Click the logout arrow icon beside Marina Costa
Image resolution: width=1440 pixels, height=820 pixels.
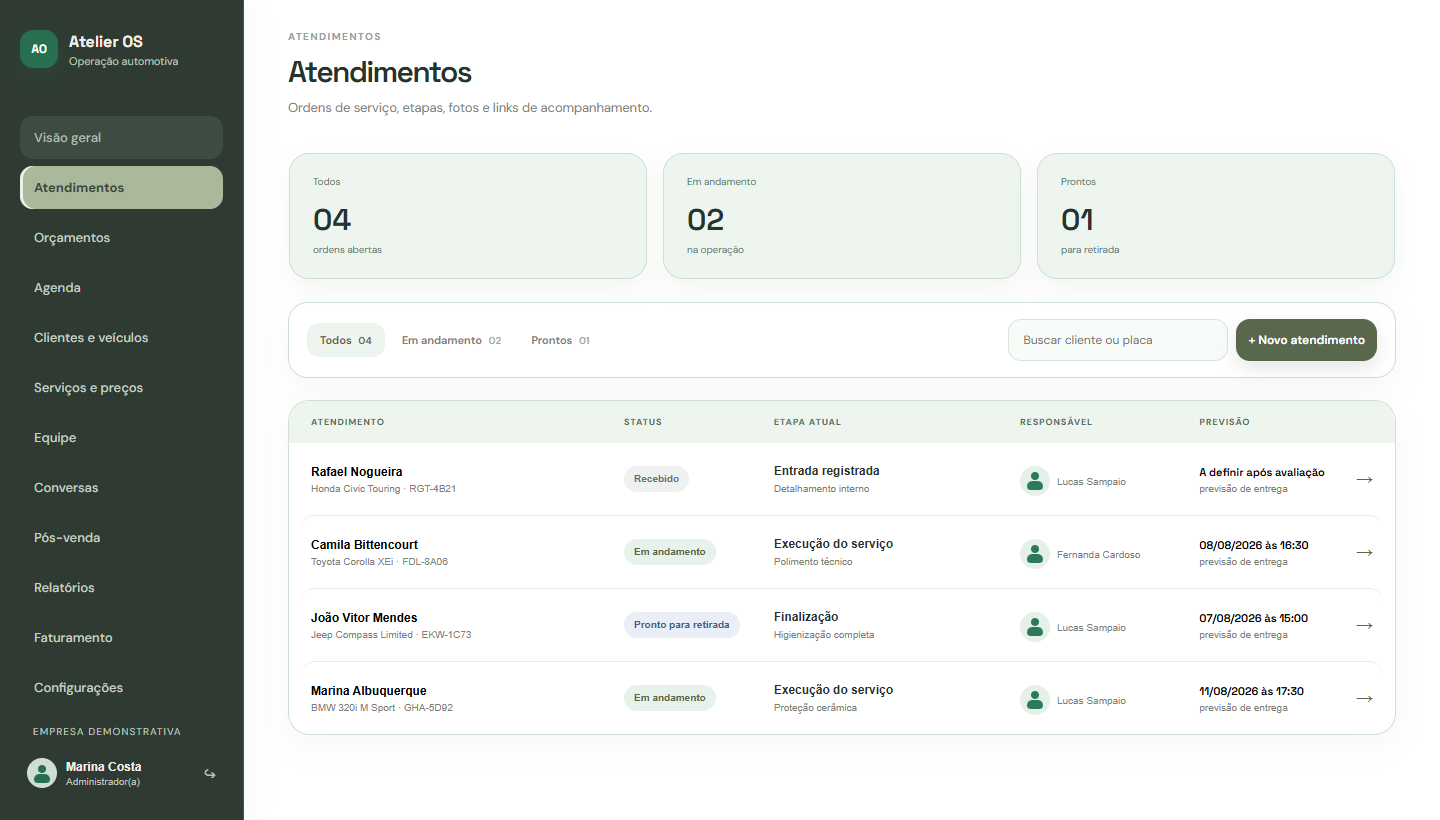[210, 773]
